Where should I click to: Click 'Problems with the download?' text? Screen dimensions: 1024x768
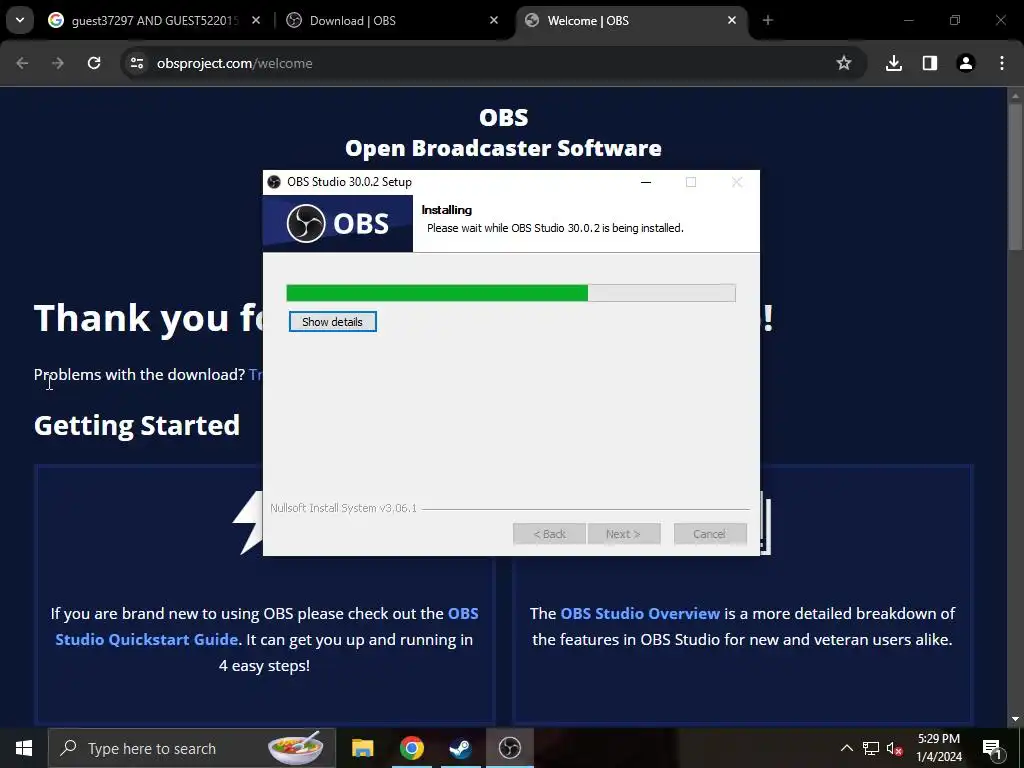pos(139,374)
